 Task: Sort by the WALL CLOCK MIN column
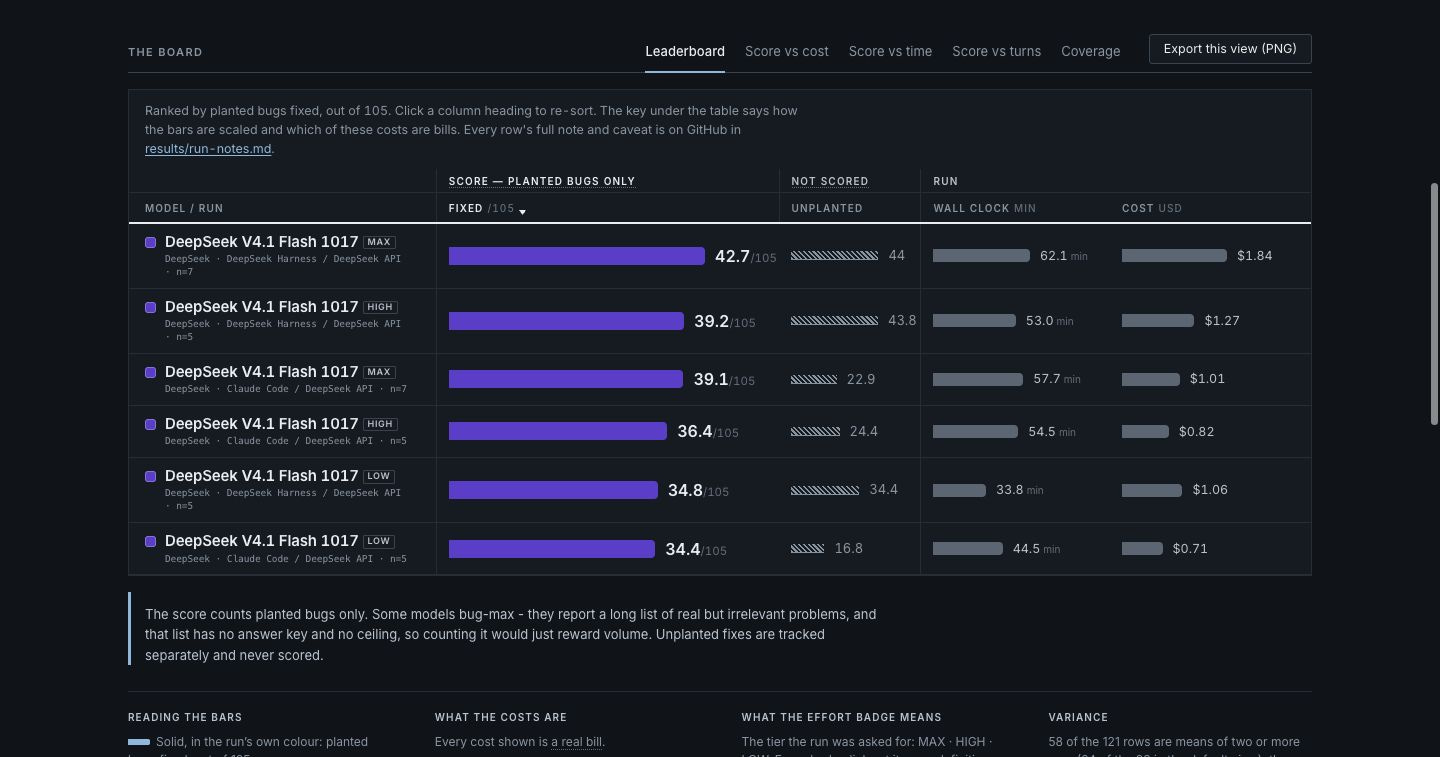(x=984, y=208)
